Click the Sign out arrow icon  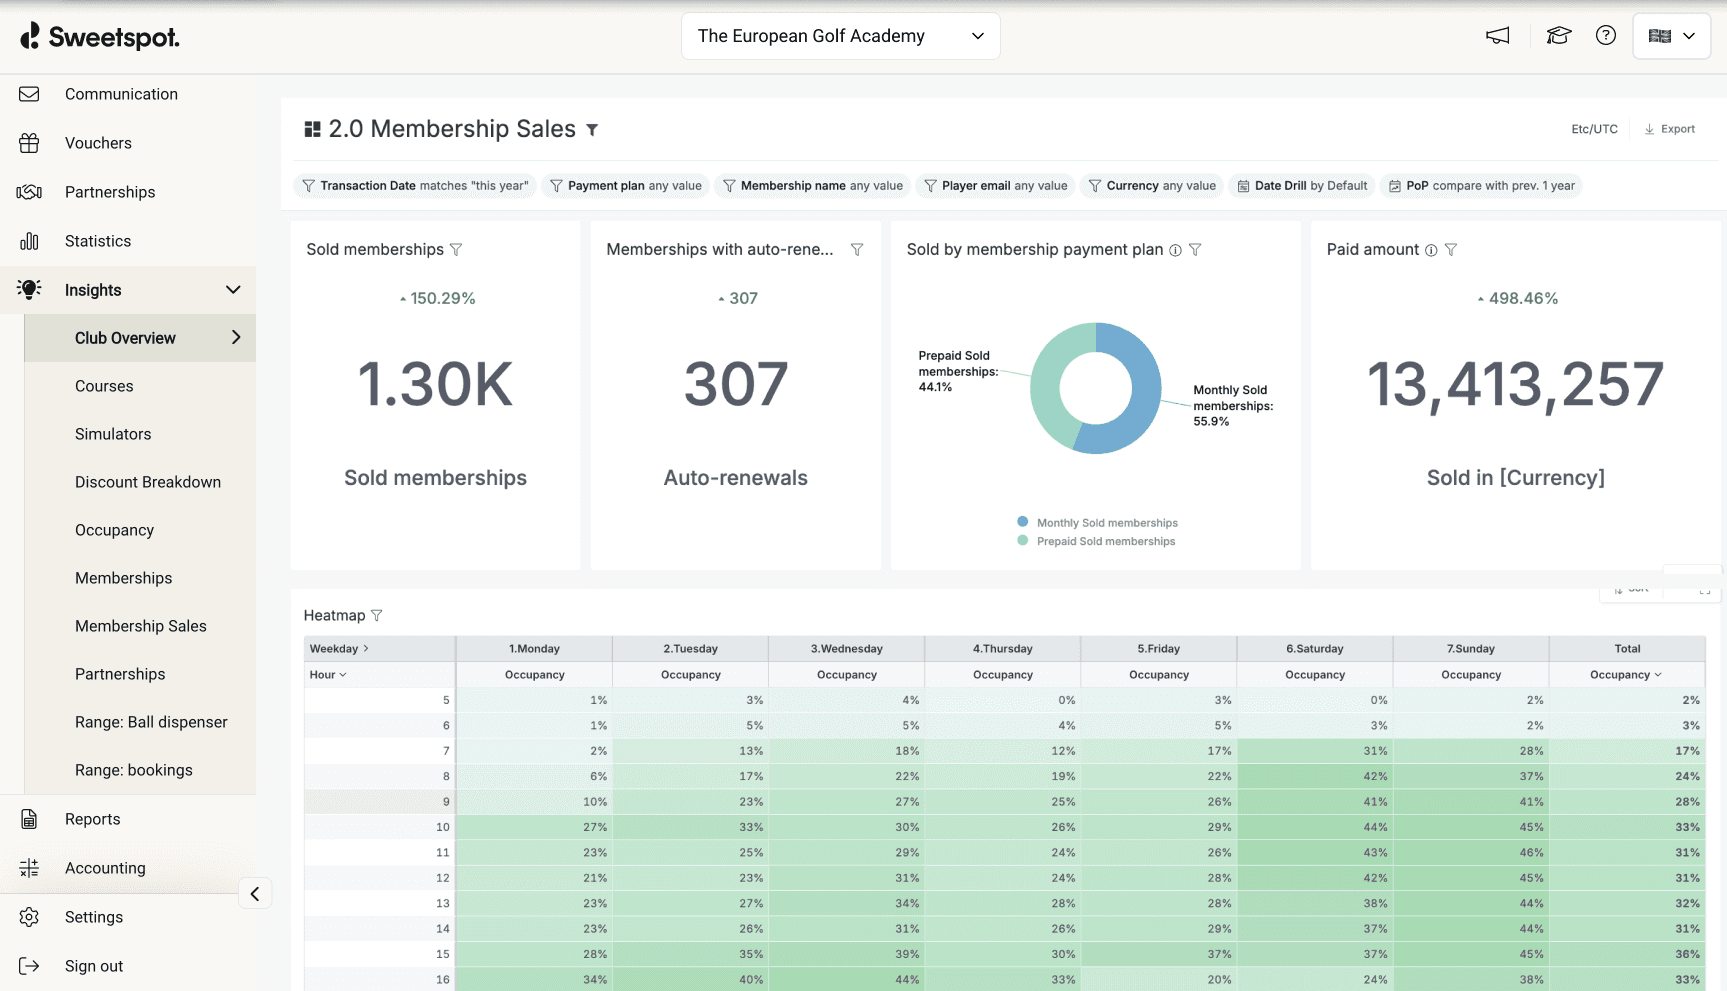[x=29, y=966]
